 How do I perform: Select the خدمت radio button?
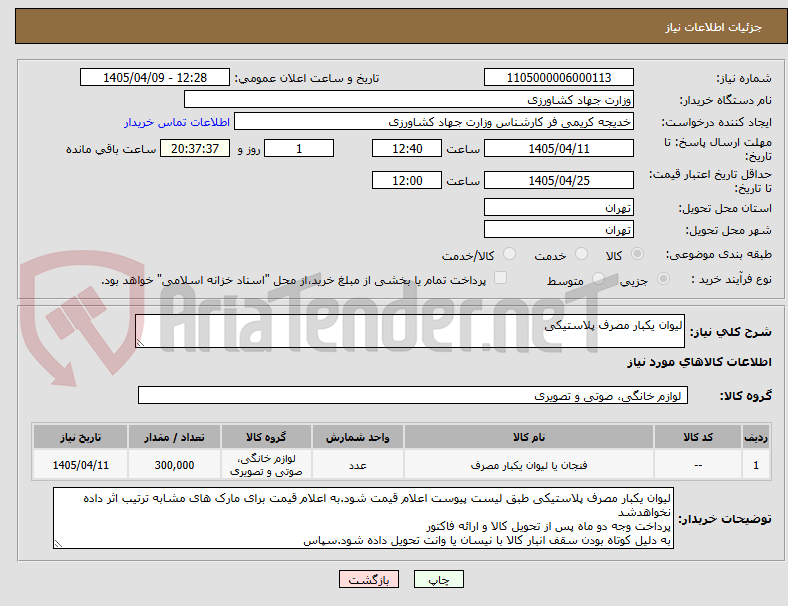click(x=581, y=254)
